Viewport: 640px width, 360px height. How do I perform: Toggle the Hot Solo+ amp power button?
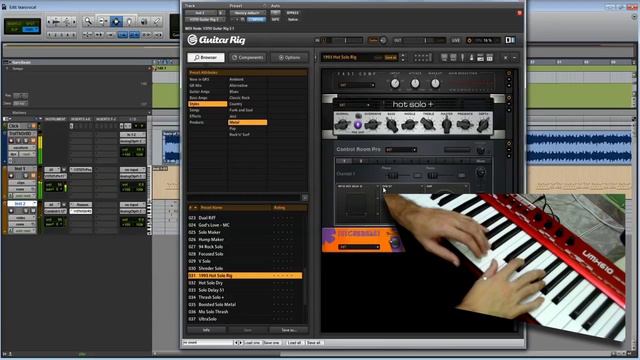(x=509, y=98)
